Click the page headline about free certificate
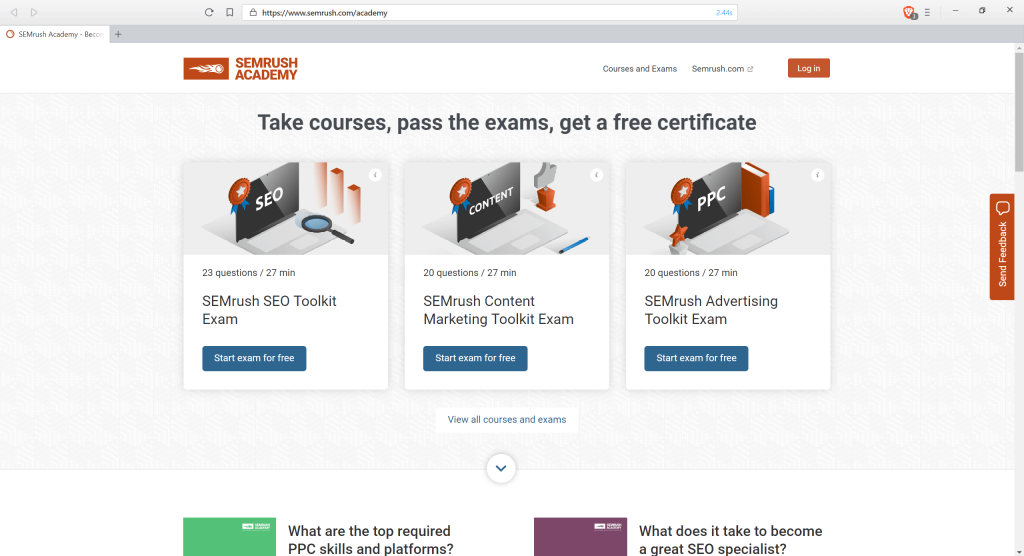 (507, 122)
